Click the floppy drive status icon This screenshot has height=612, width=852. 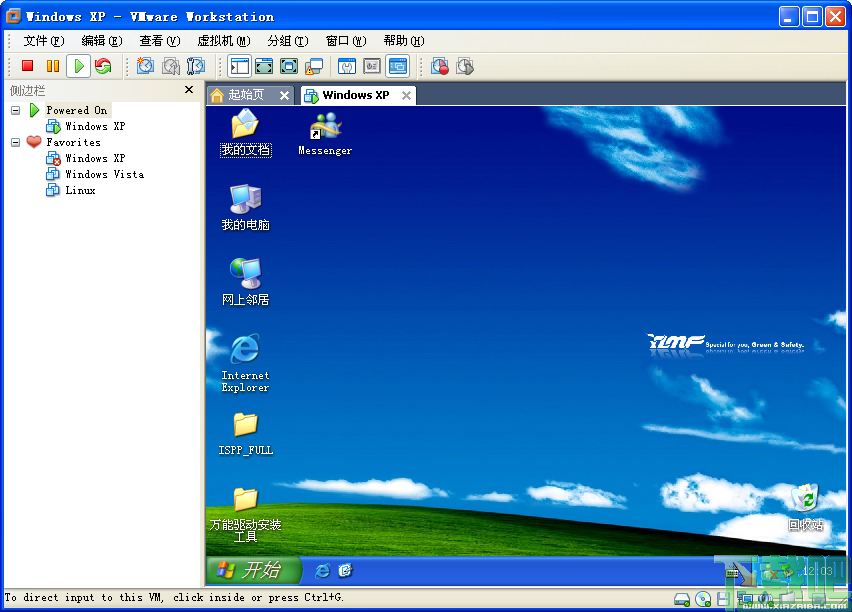coord(723,599)
